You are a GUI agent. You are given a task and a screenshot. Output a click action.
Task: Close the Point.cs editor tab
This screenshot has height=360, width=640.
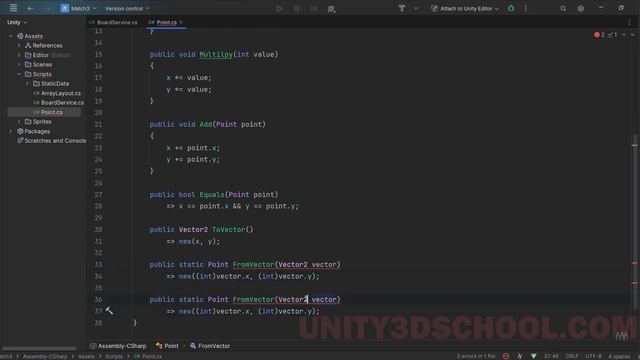pyautogui.click(x=181, y=22)
